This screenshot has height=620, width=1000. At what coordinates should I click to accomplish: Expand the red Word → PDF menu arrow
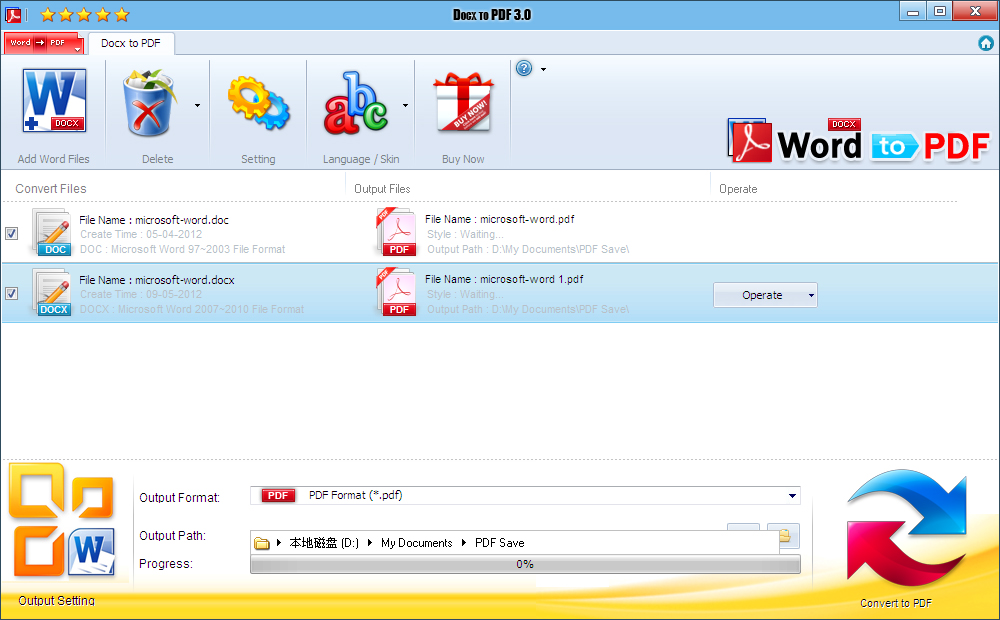click(x=77, y=49)
